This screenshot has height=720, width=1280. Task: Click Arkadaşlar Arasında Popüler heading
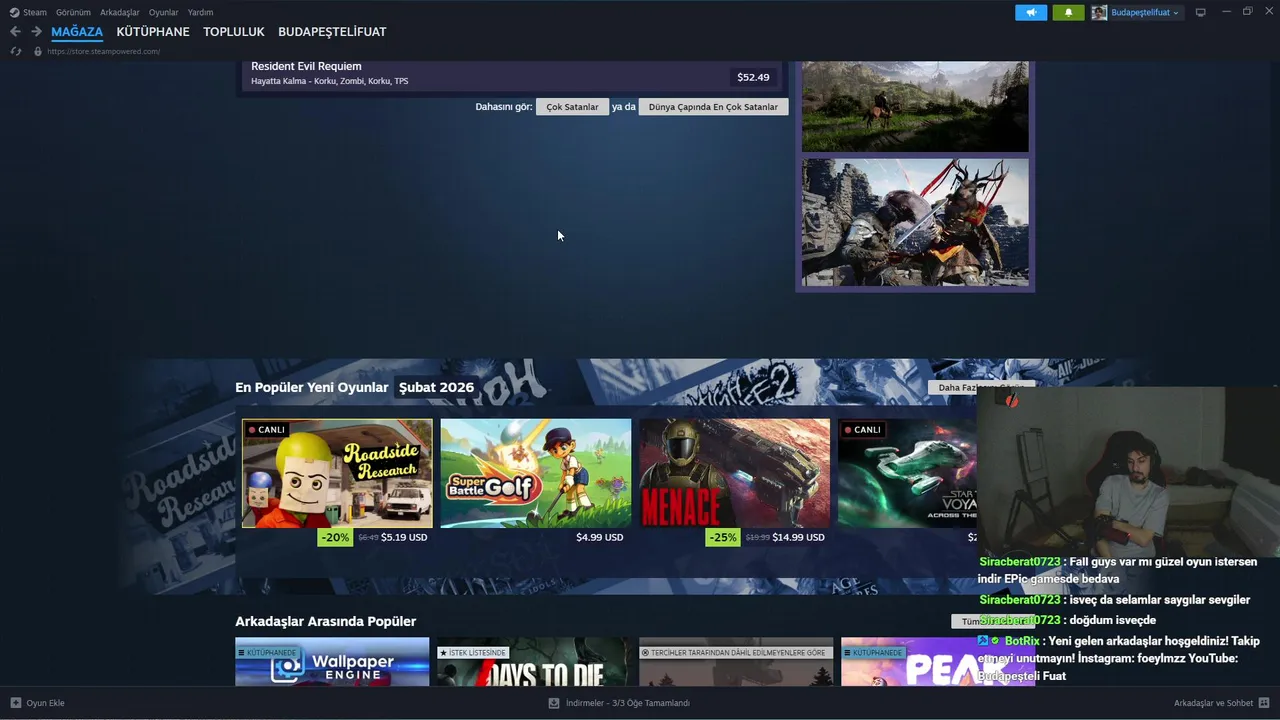(x=326, y=621)
